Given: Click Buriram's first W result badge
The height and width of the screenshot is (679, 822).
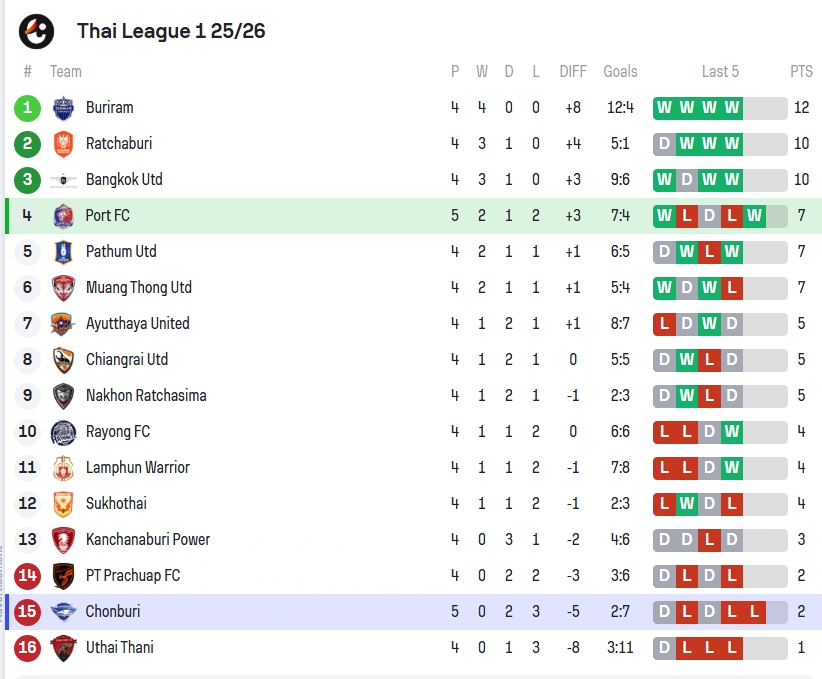Looking at the screenshot, I should (664, 108).
